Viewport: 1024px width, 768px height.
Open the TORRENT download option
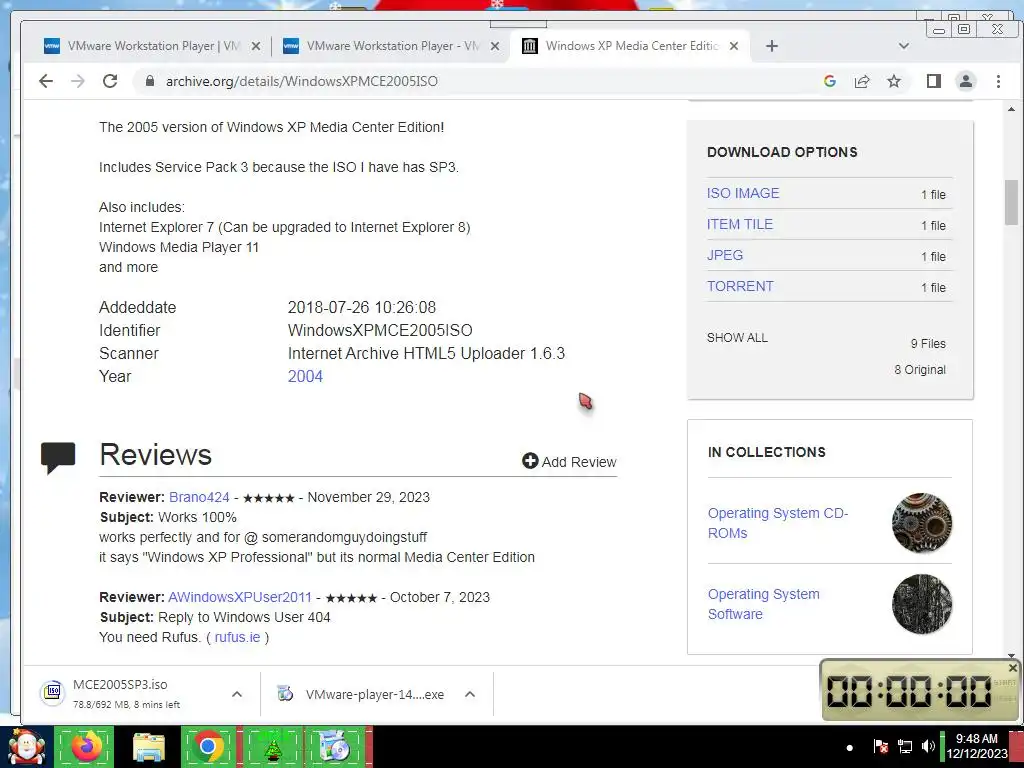740,286
